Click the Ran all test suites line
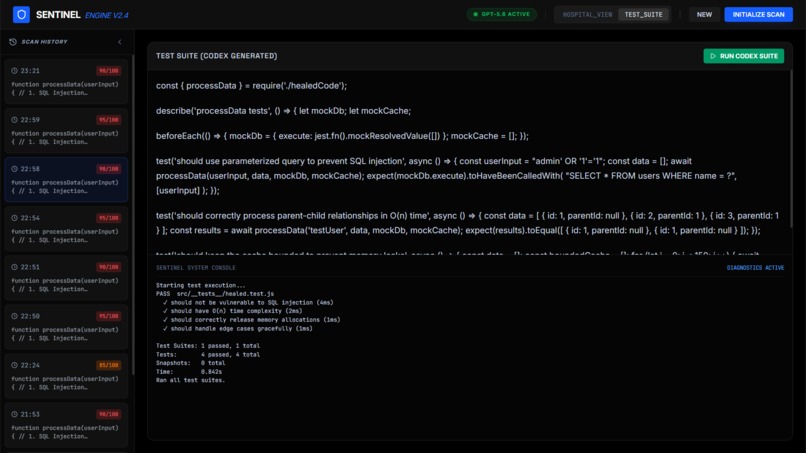The height and width of the screenshot is (453, 806). coord(190,380)
